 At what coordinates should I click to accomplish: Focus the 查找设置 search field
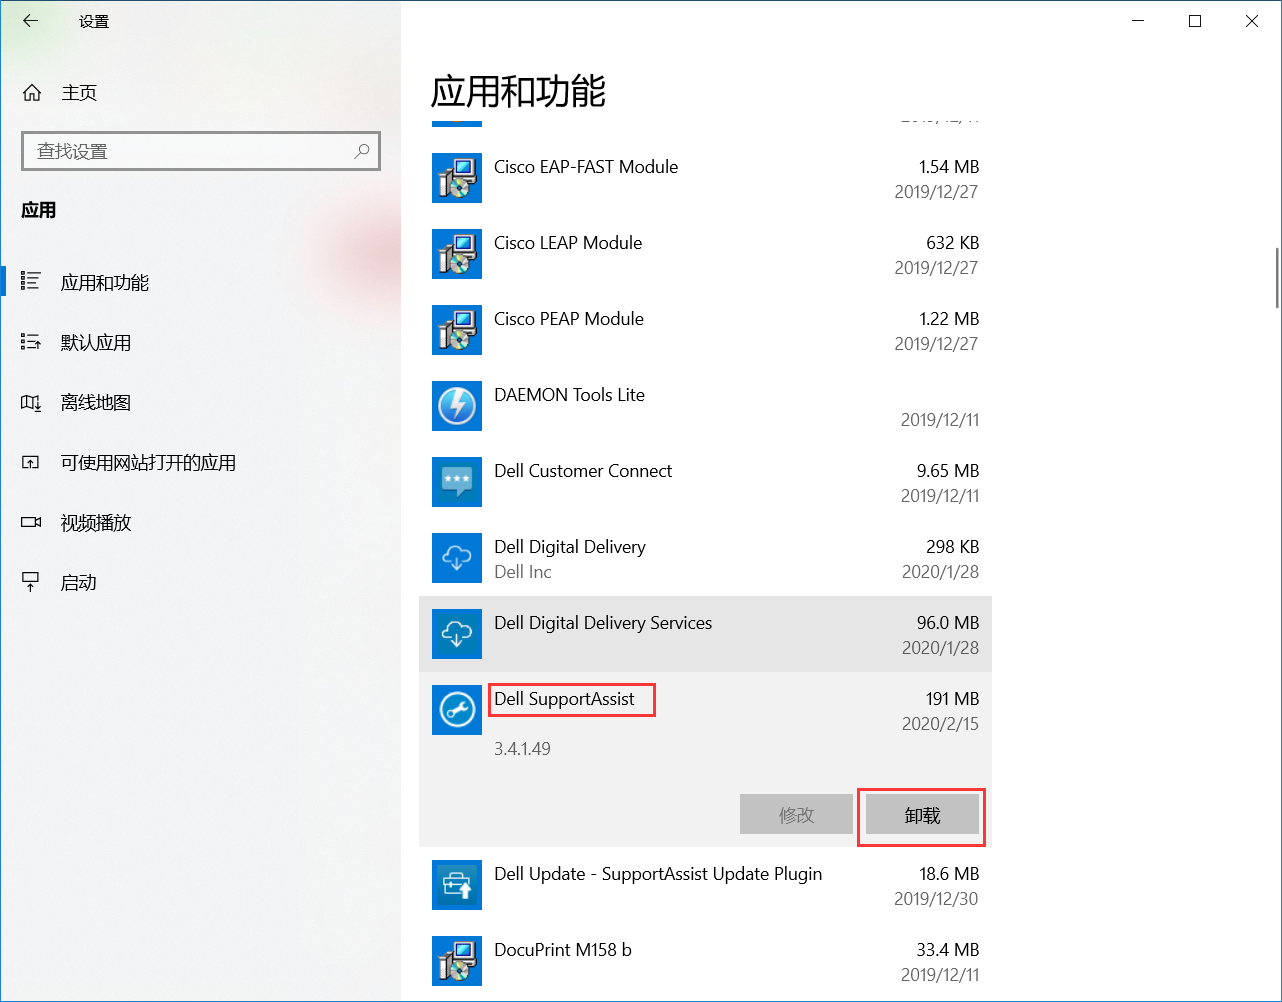(x=201, y=151)
